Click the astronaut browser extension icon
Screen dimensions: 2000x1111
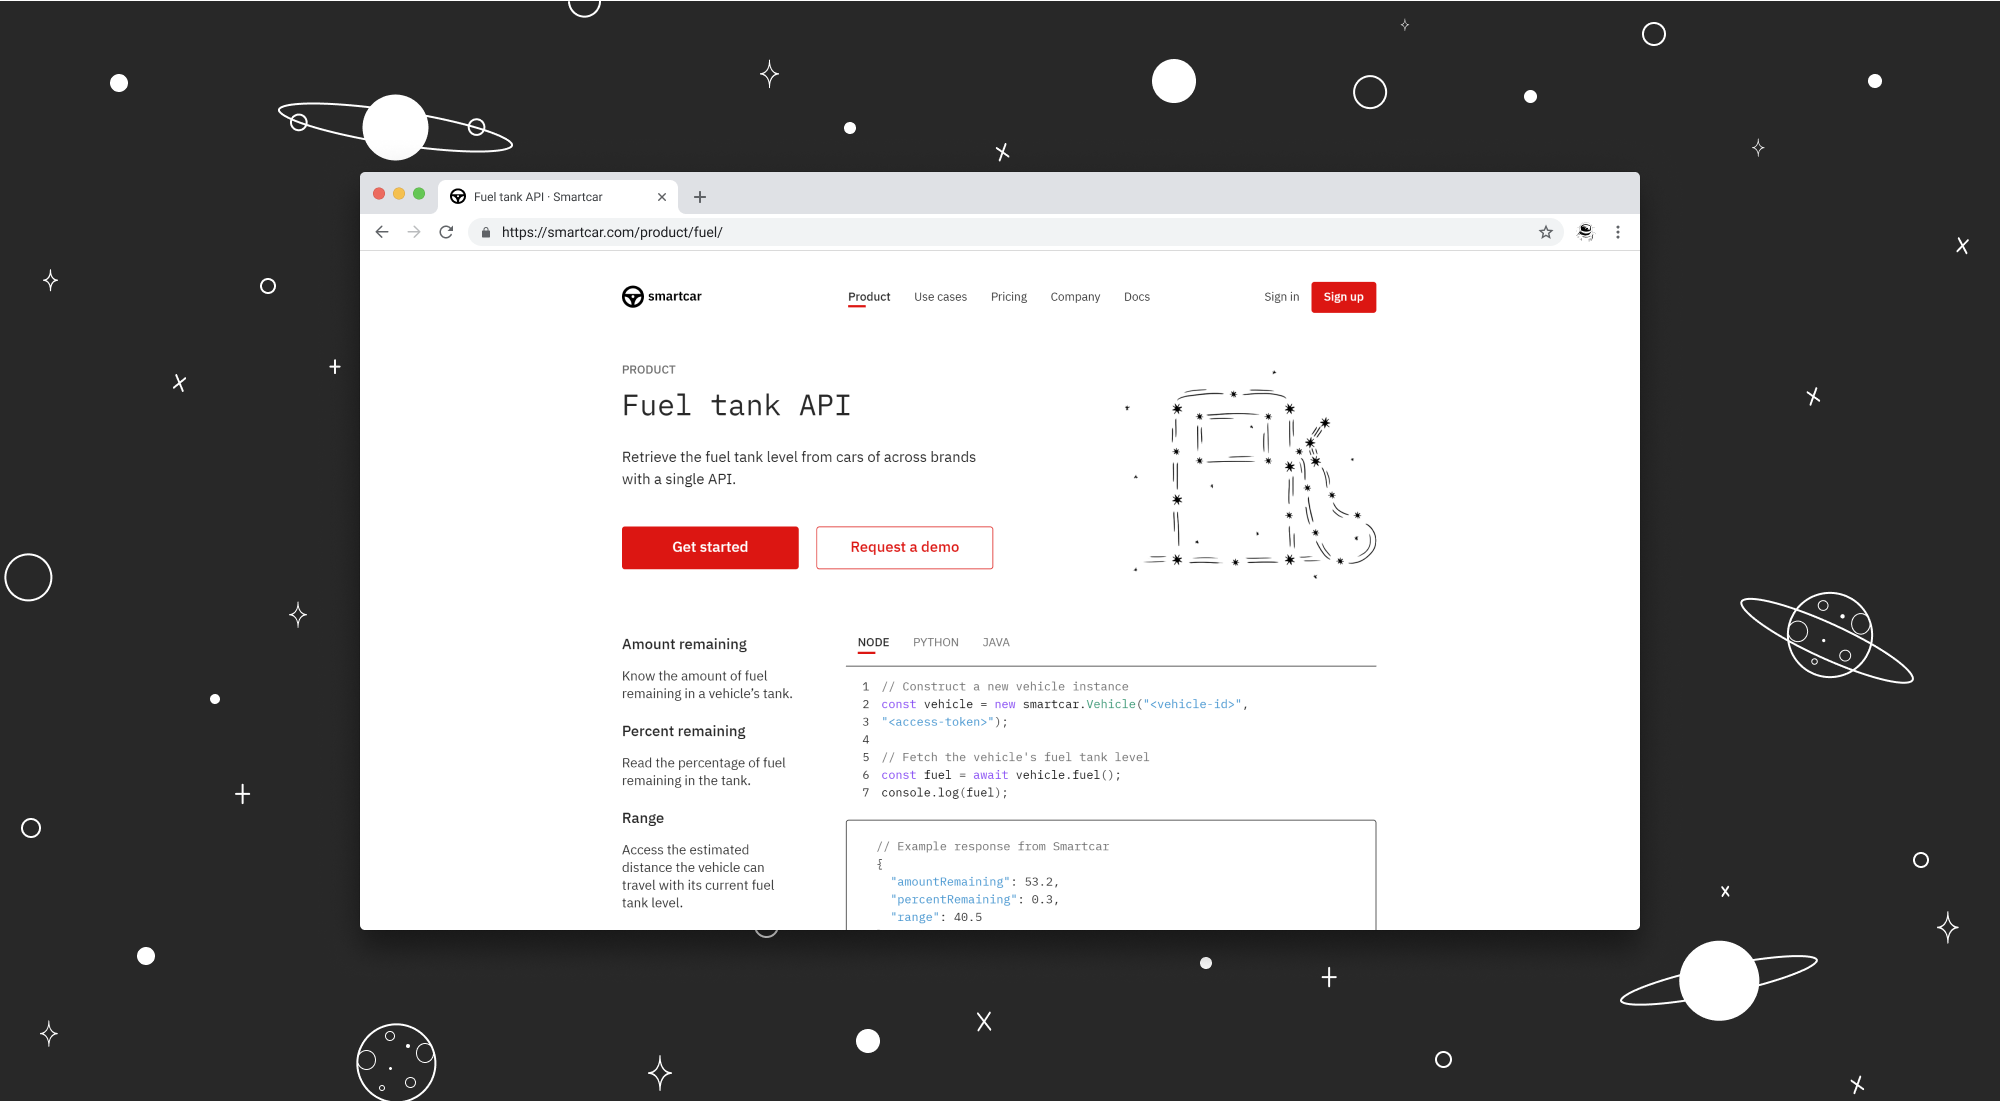(x=1584, y=231)
